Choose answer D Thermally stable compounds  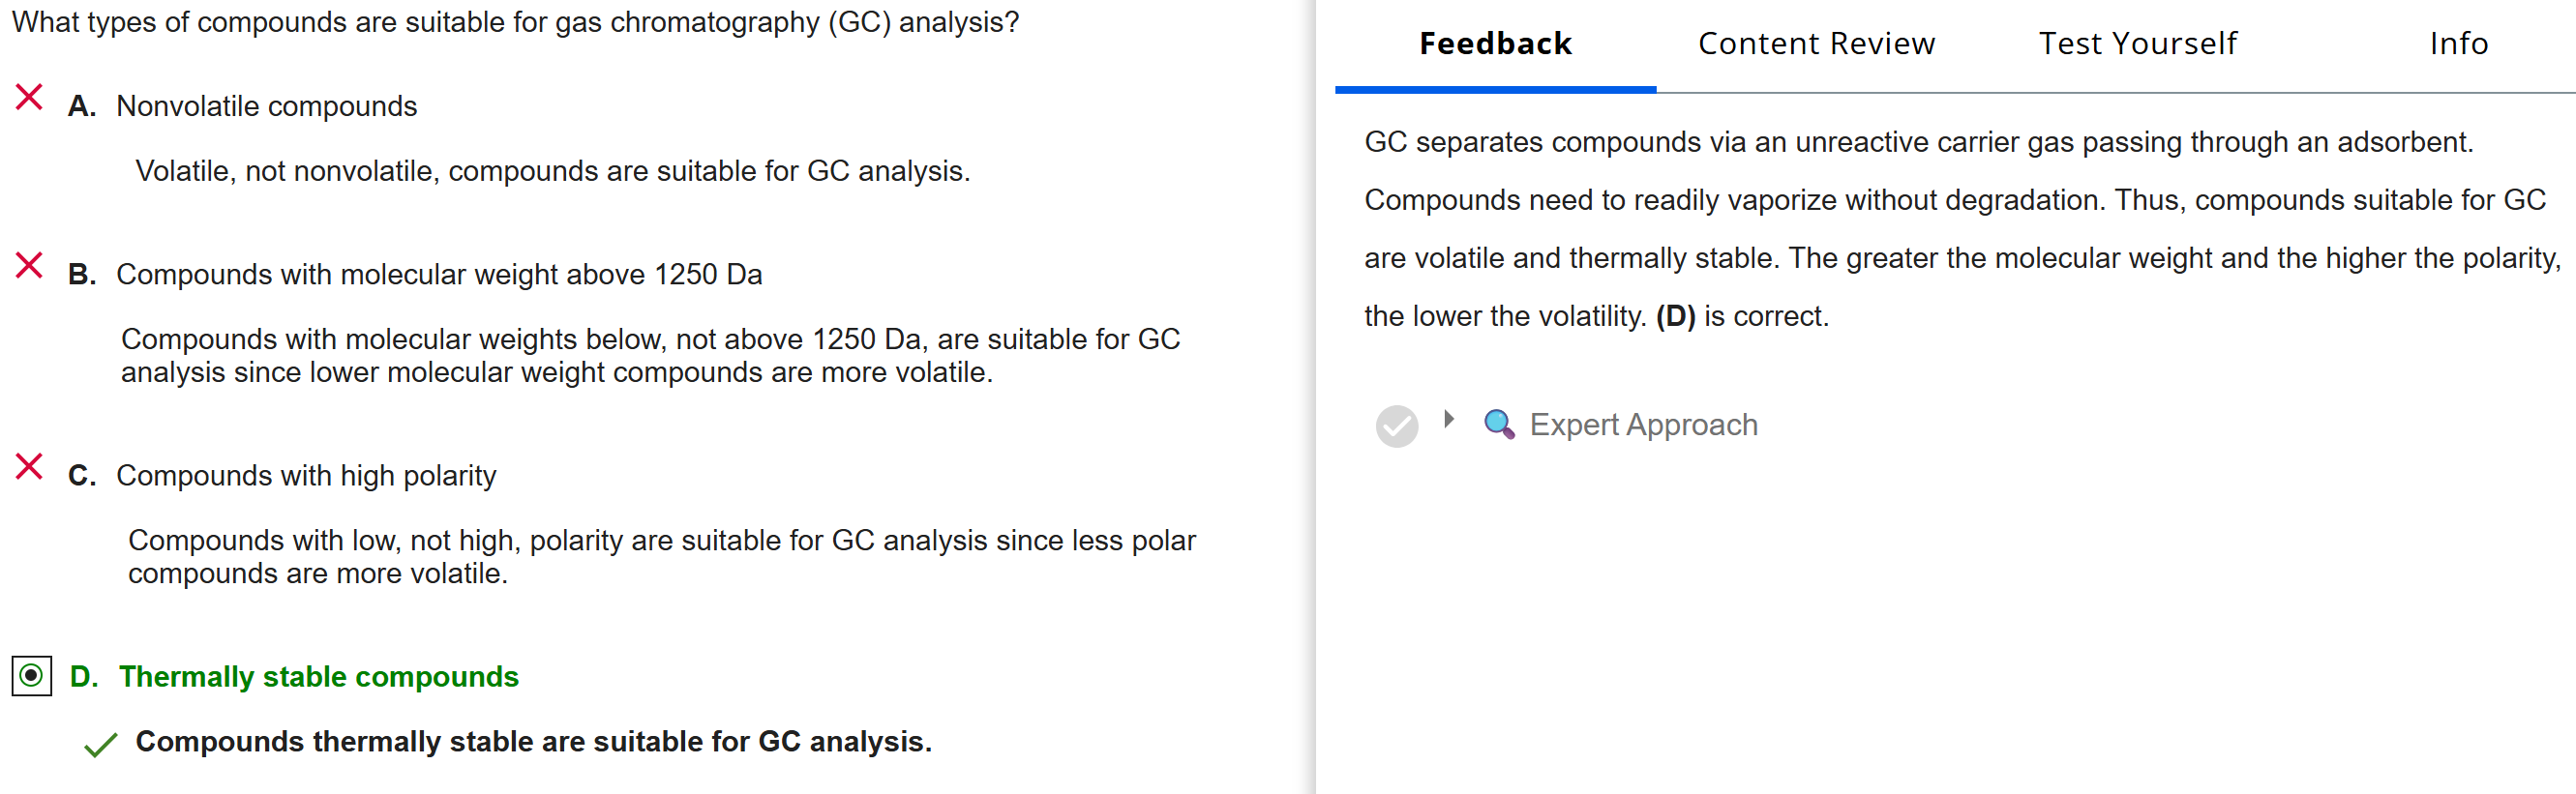pos(319,677)
